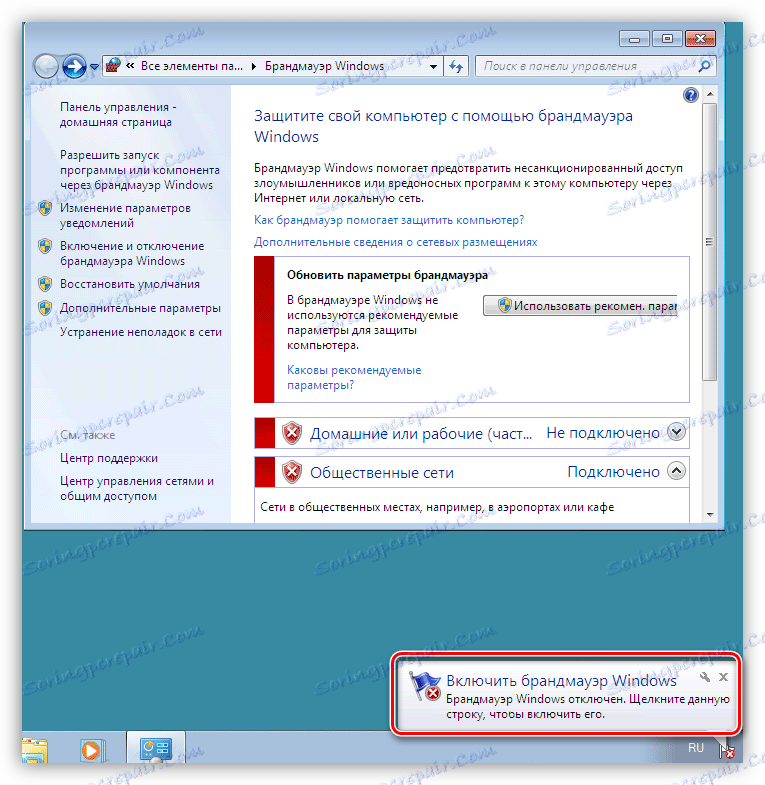Expand the breadcrumb arrow after 'Все элементы па...'

254,67
